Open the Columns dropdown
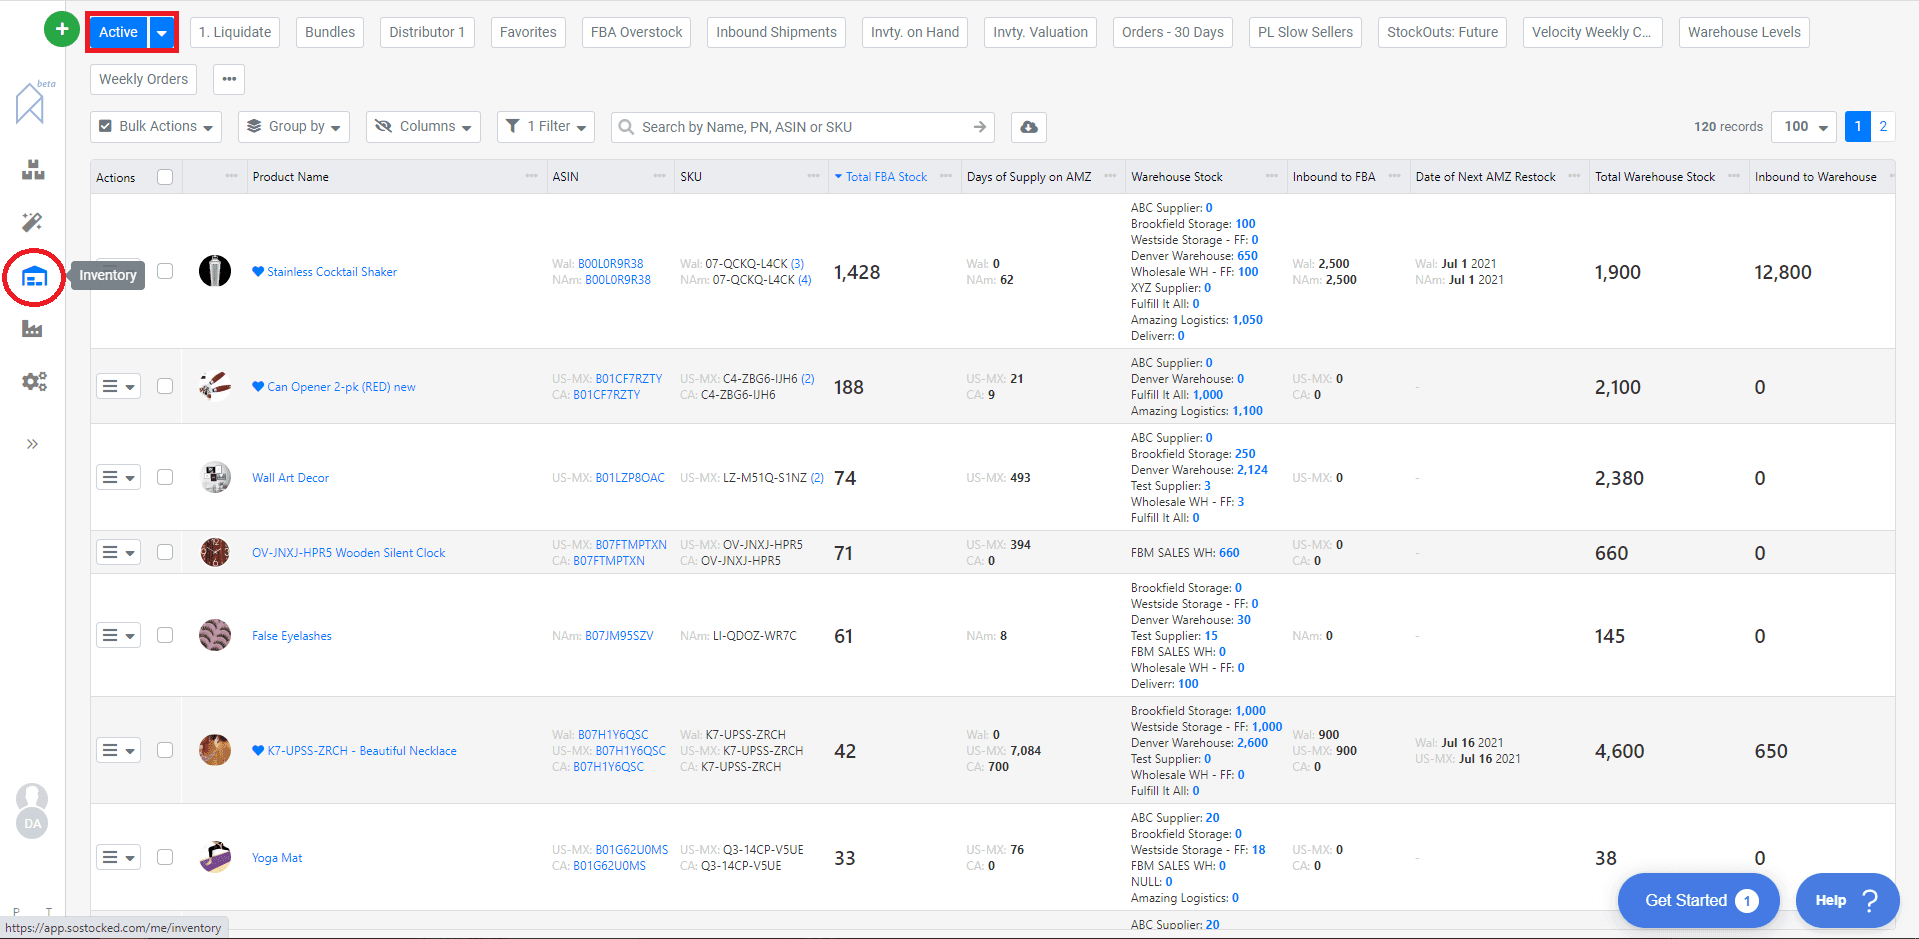1919x939 pixels. [423, 127]
